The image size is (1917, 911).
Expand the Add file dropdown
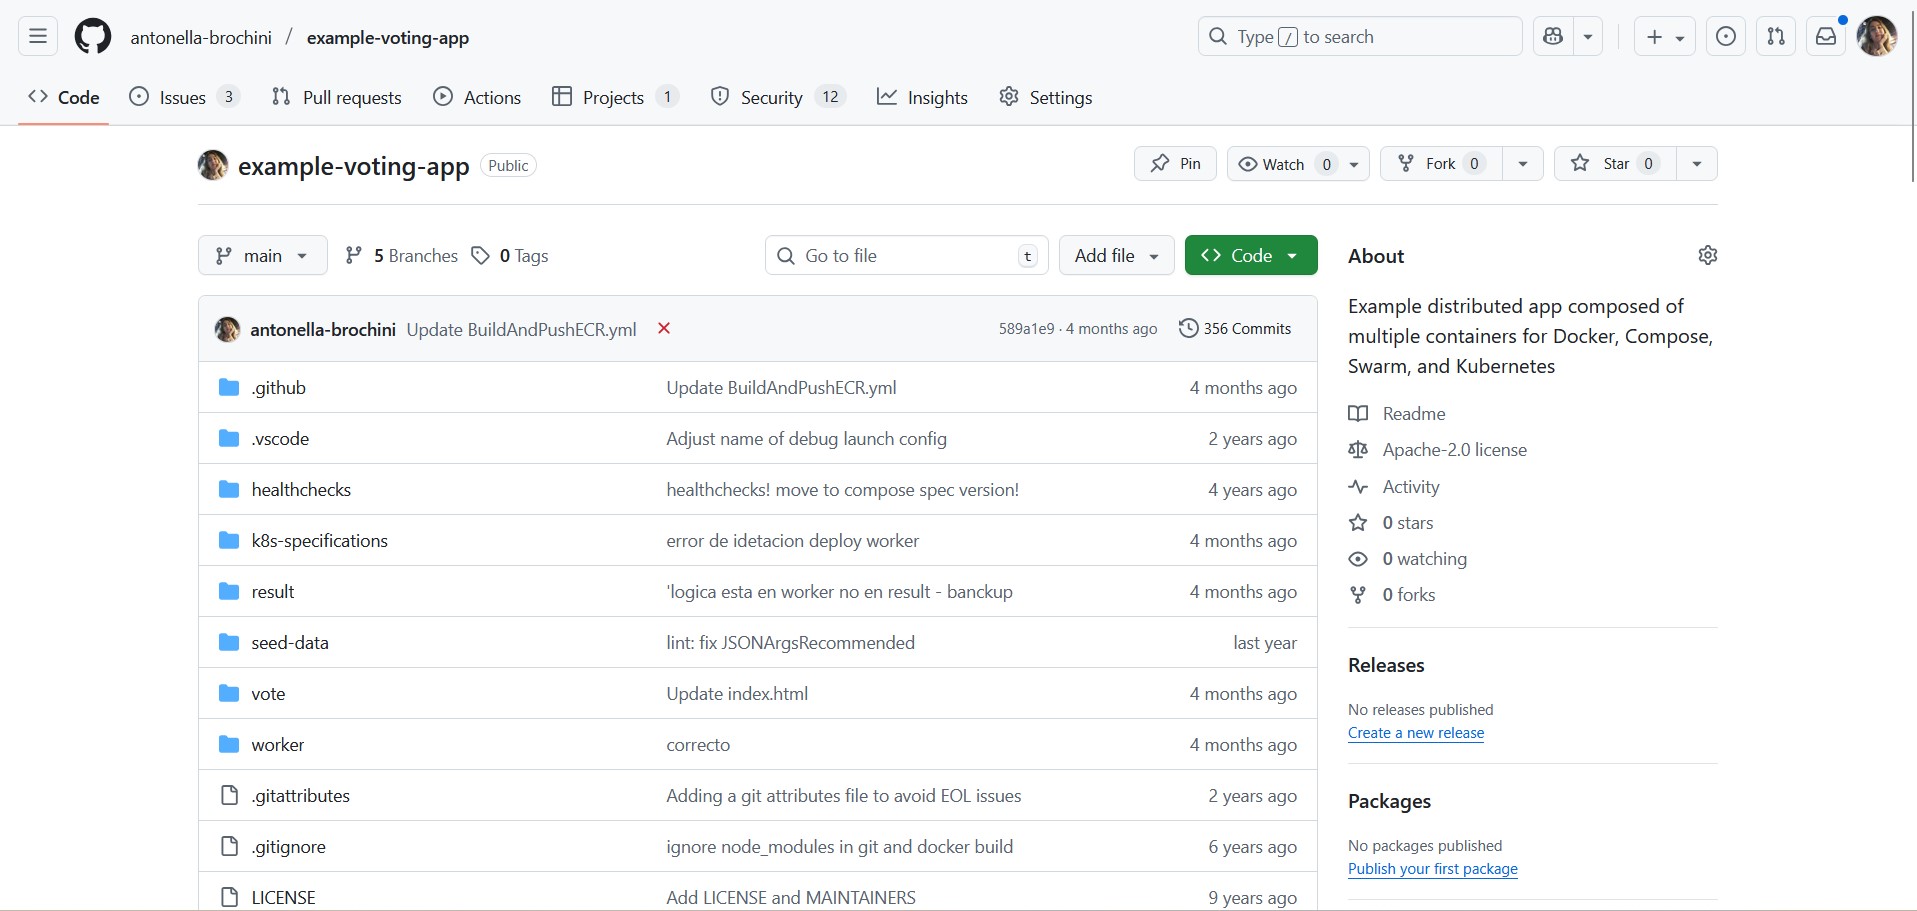tap(1116, 256)
